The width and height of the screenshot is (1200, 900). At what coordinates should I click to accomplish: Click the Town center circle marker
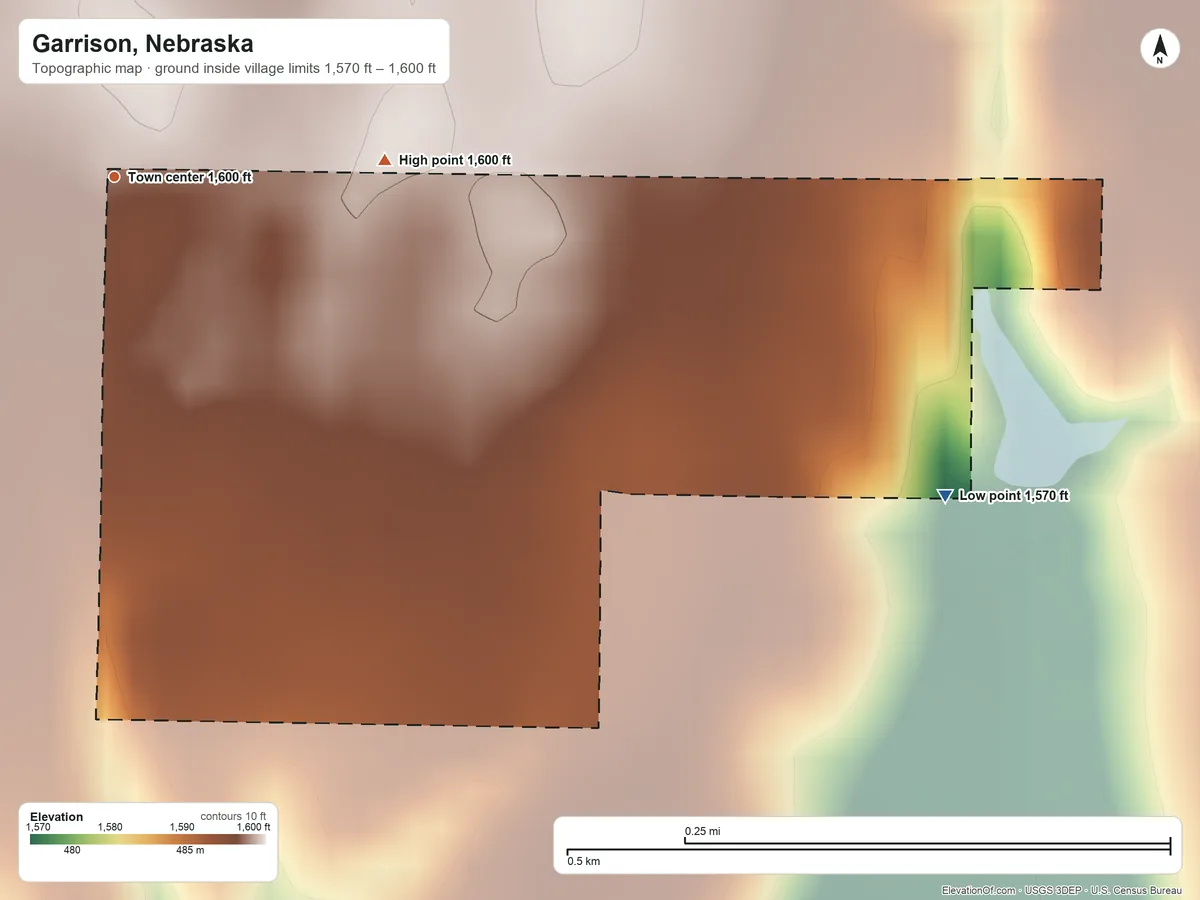click(x=114, y=177)
